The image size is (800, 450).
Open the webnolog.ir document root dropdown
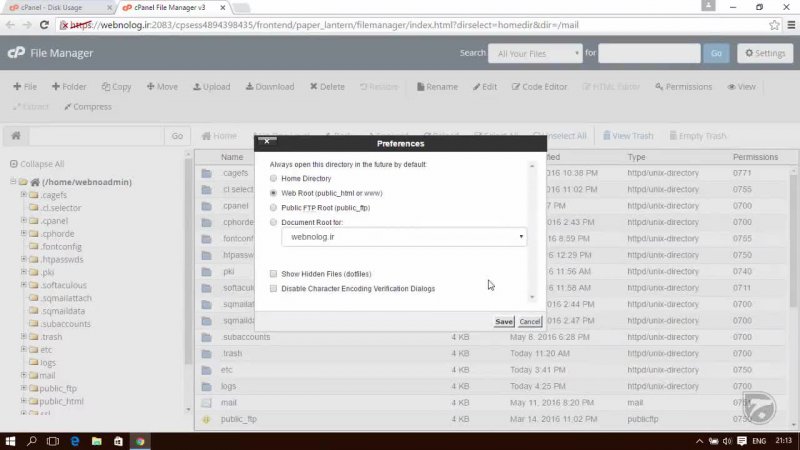click(403, 237)
